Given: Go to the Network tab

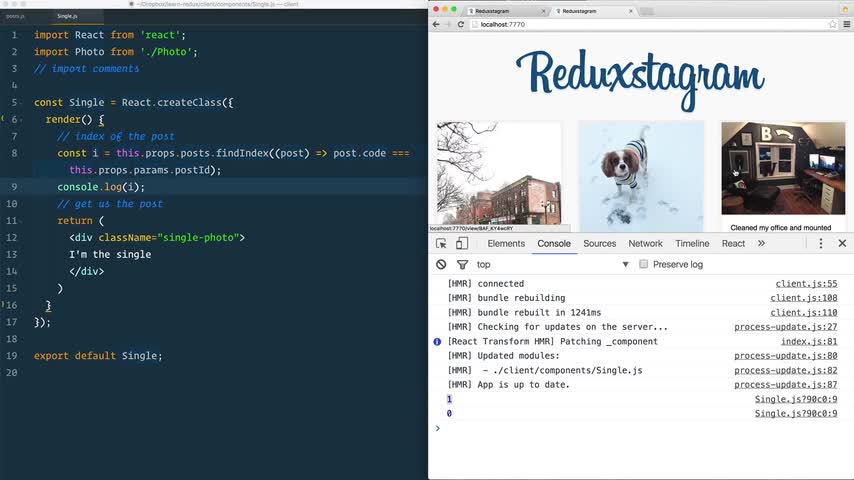Looking at the screenshot, I should click(x=645, y=244).
